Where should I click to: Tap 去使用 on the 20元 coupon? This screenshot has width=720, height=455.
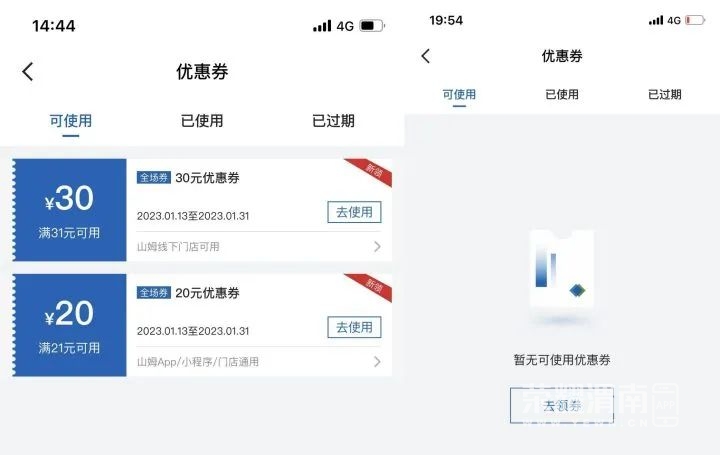354,327
